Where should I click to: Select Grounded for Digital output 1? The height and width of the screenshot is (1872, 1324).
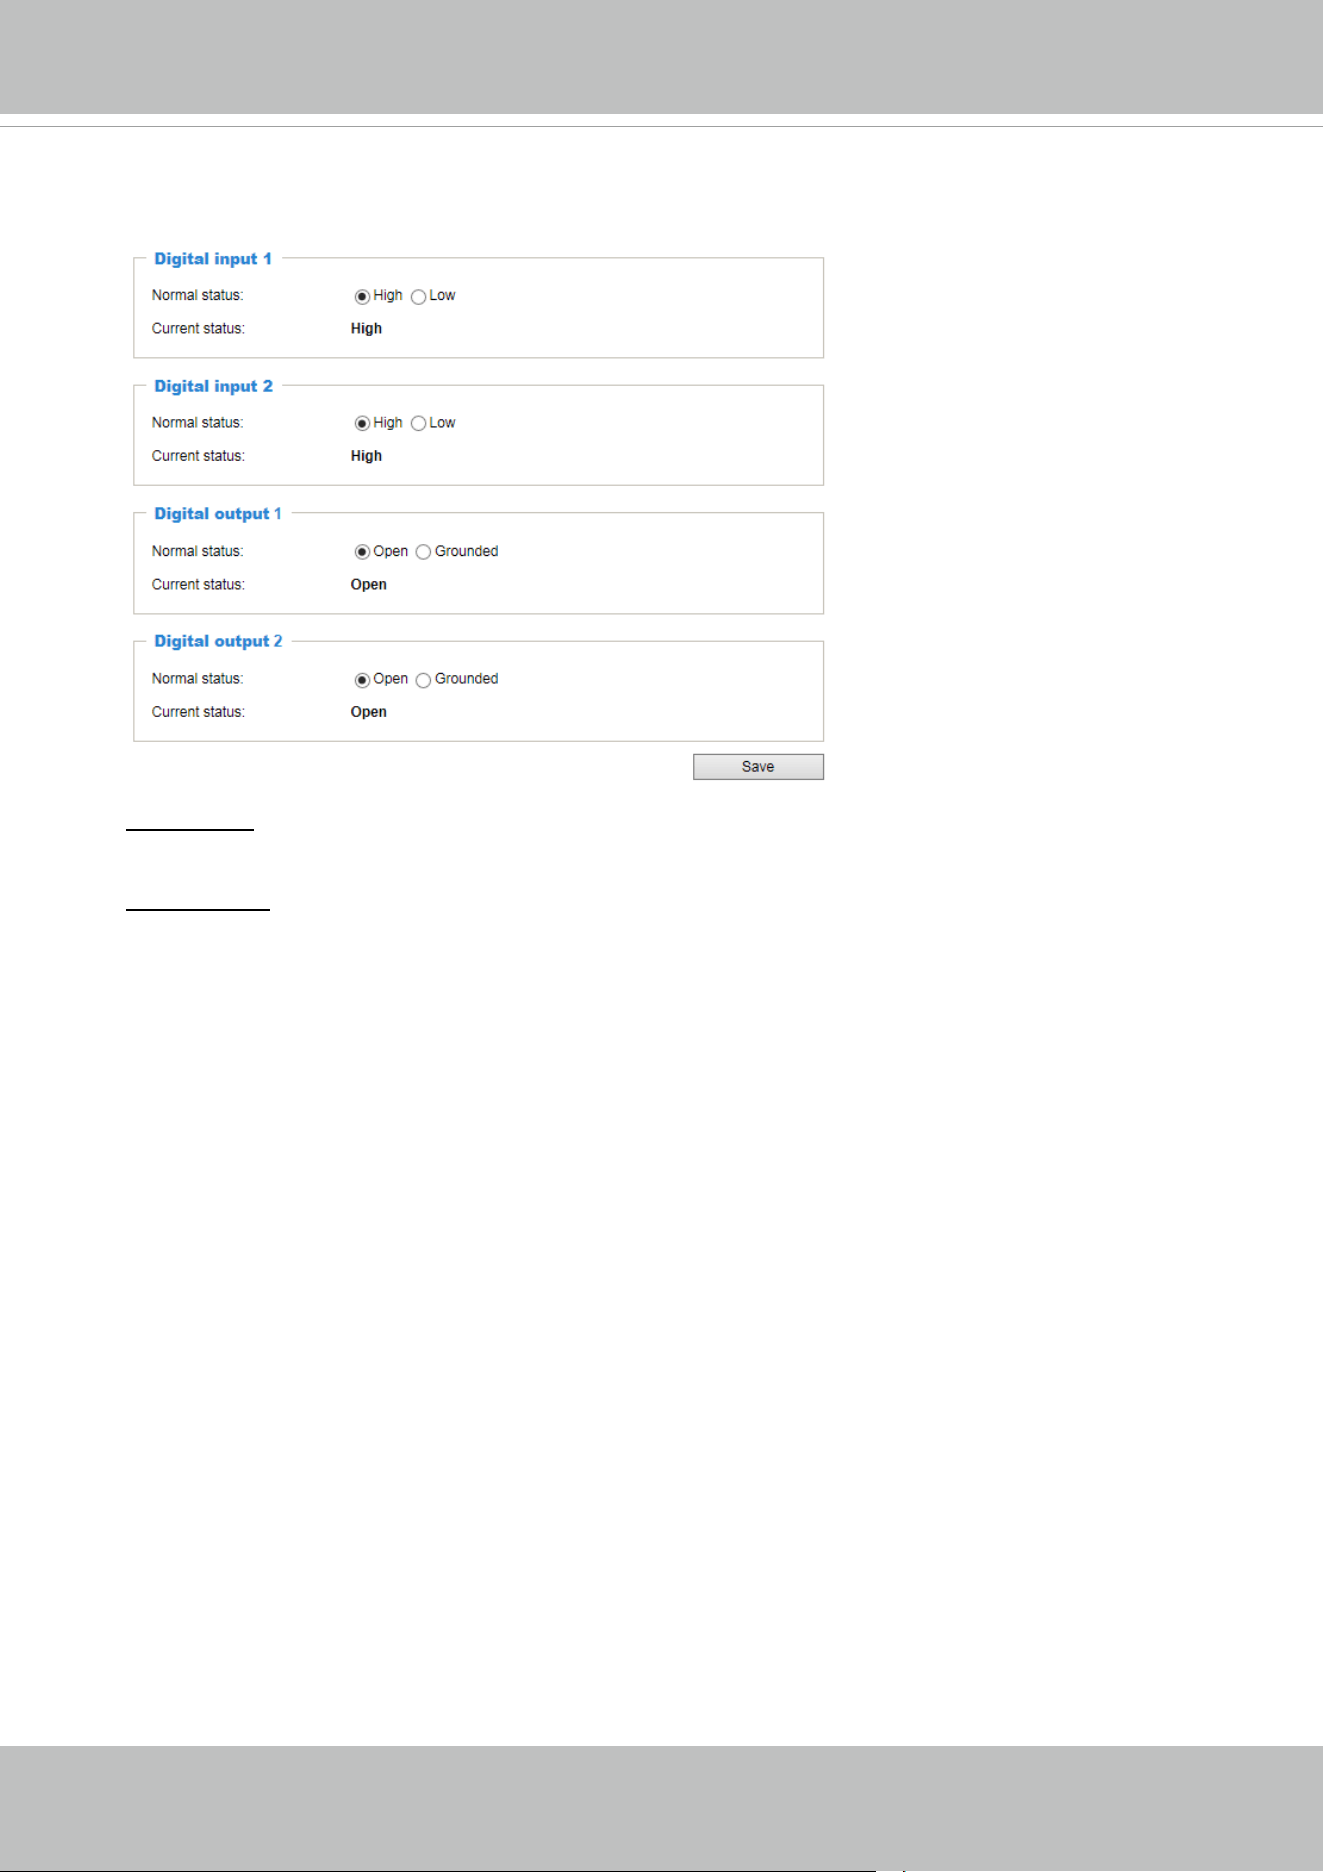coord(423,552)
